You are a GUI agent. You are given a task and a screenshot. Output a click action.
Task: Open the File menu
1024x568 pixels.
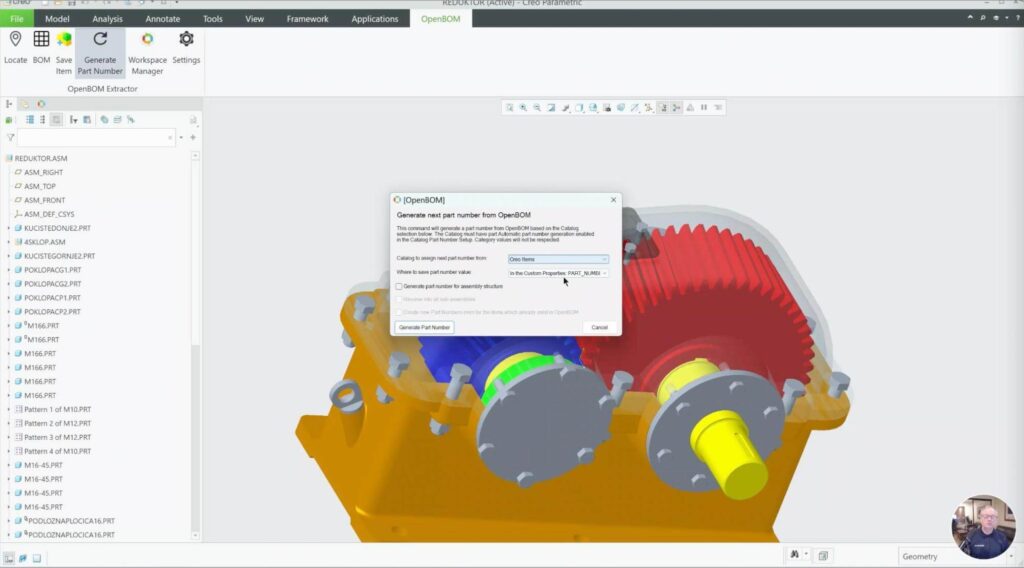click(17, 18)
